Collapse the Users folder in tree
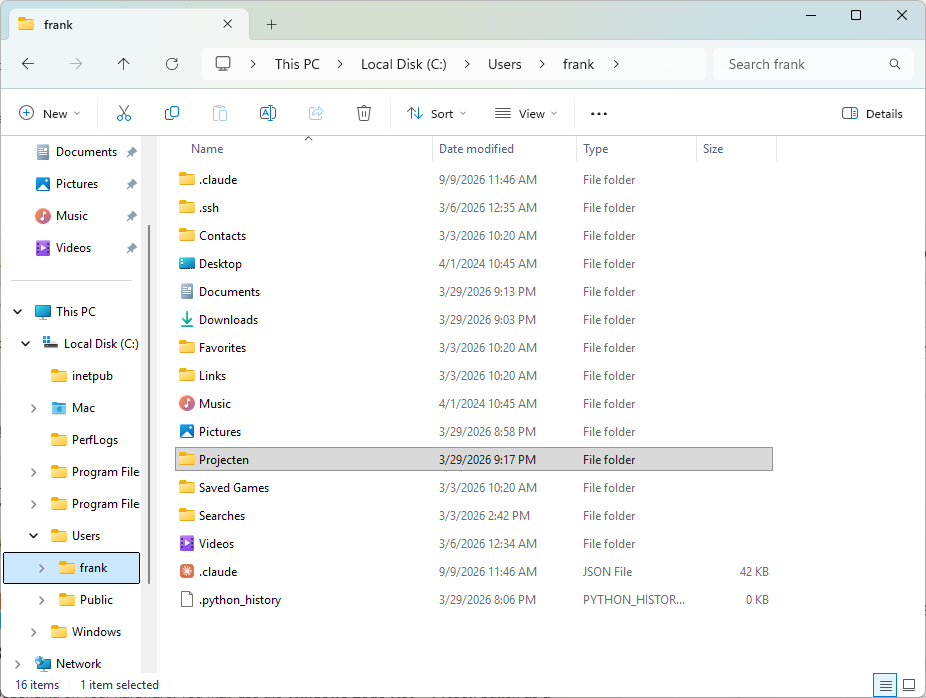The image size is (926, 698). coord(34,536)
